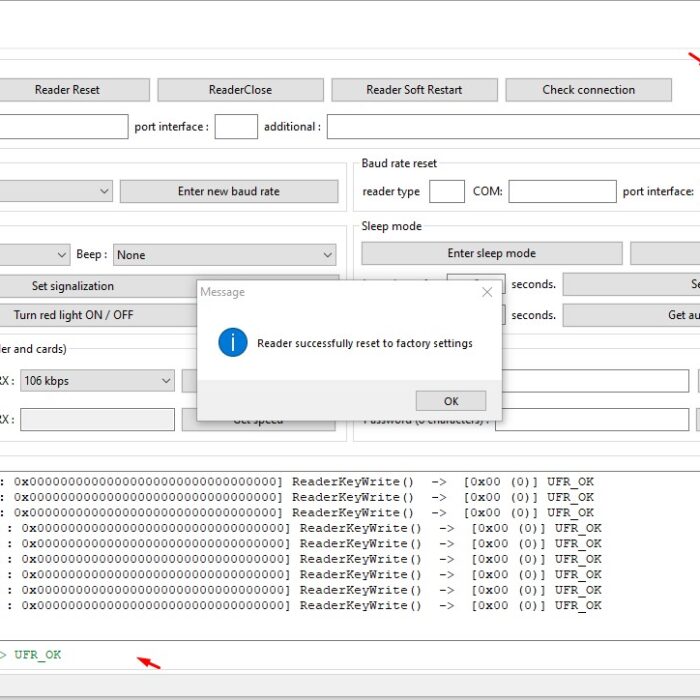Close the Message dialog with X
Image resolution: width=700 pixels, height=700 pixels.
pyautogui.click(x=487, y=292)
